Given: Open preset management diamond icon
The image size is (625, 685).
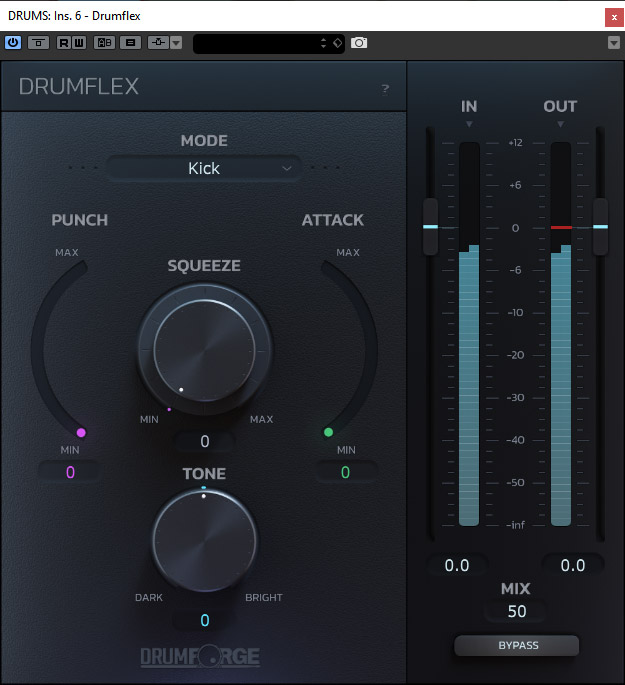Looking at the screenshot, I should [x=338, y=43].
